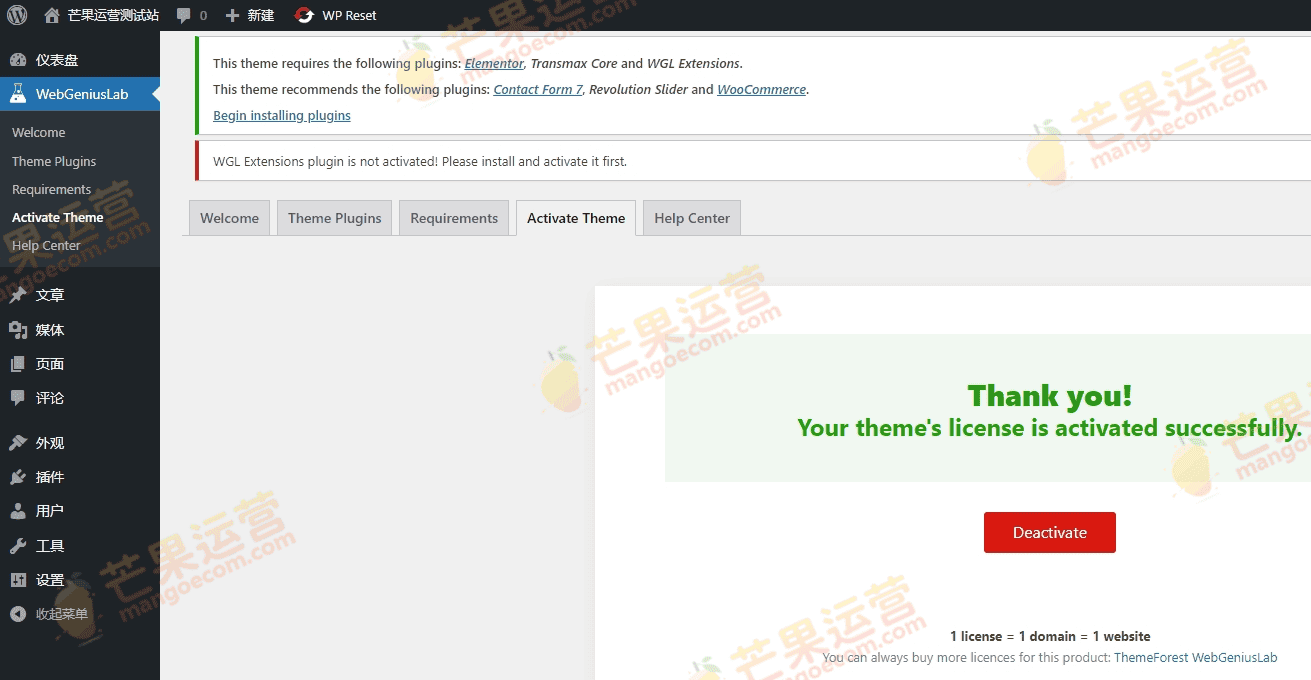Open the comments bubble icon in admin bar

(x=184, y=15)
